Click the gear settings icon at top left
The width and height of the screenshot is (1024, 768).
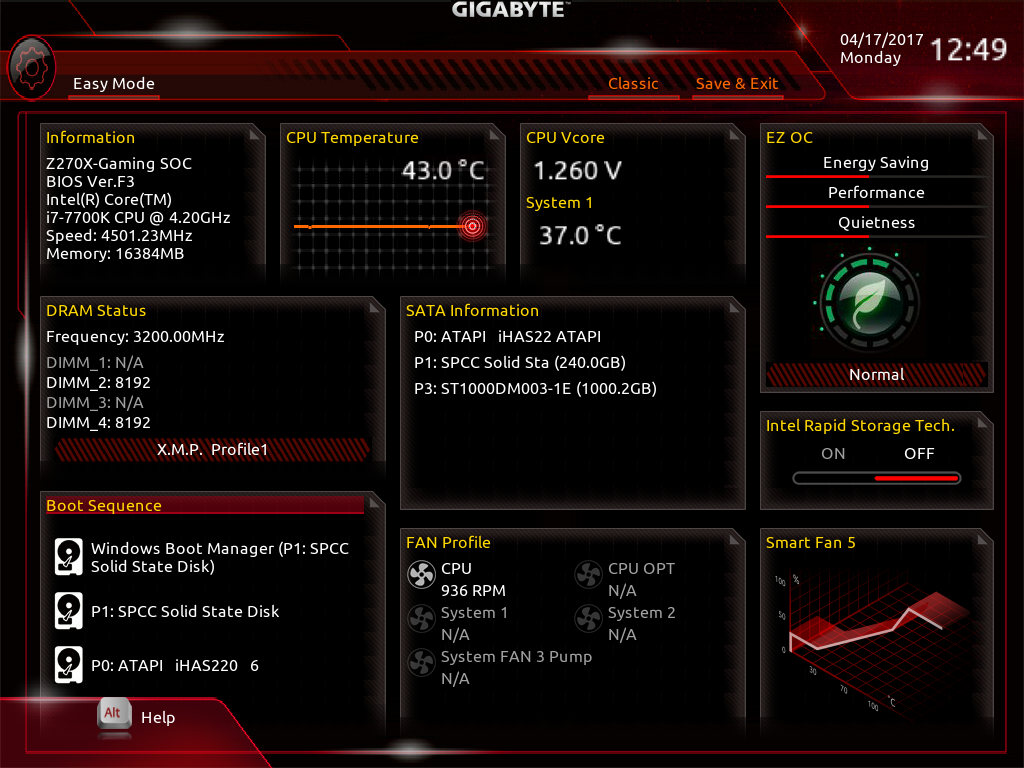(31, 68)
